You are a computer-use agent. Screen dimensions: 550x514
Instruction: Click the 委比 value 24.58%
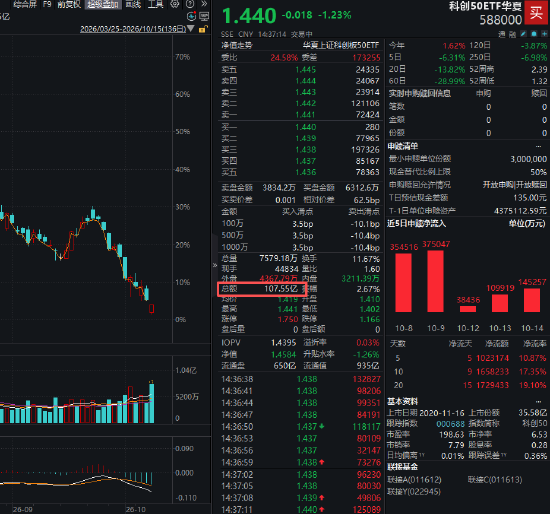click(284, 57)
